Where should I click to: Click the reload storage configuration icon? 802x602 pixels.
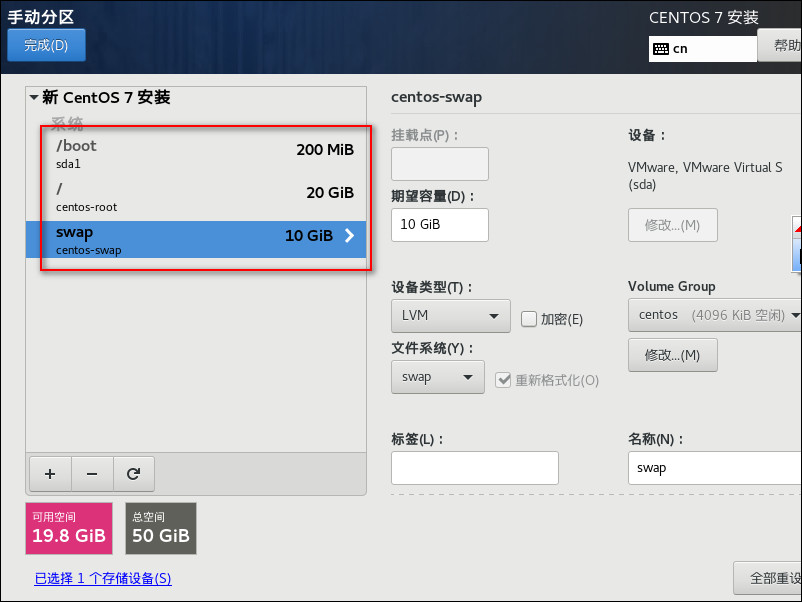[133, 474]
